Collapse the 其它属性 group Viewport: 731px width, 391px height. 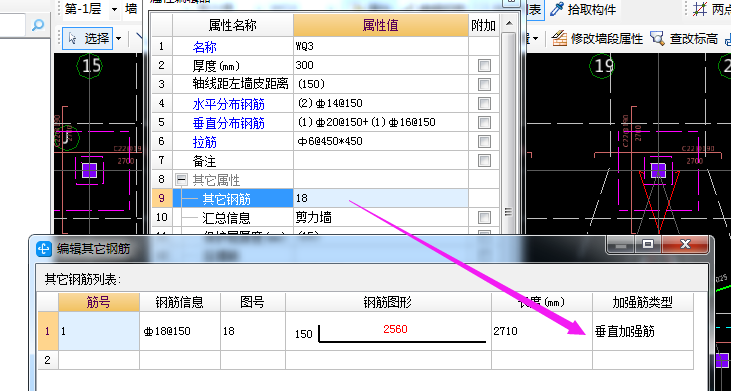point(181,180)
